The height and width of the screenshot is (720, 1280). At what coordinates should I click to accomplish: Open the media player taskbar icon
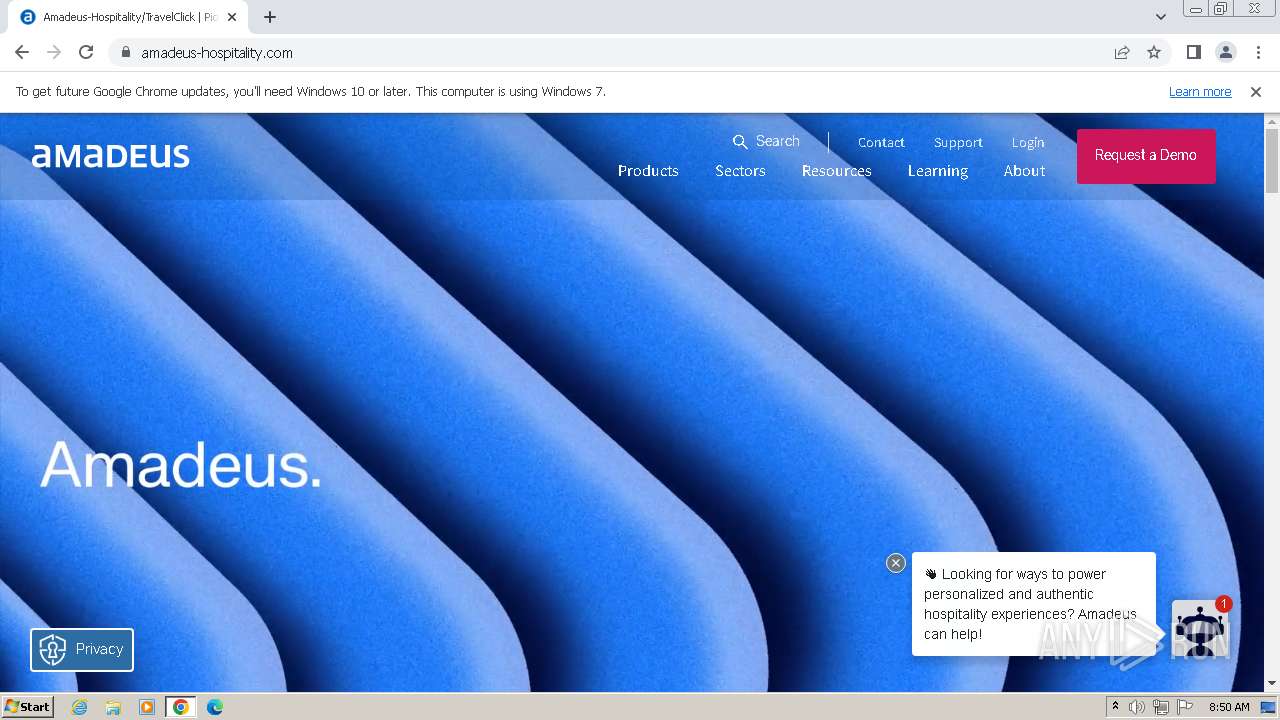147,707
